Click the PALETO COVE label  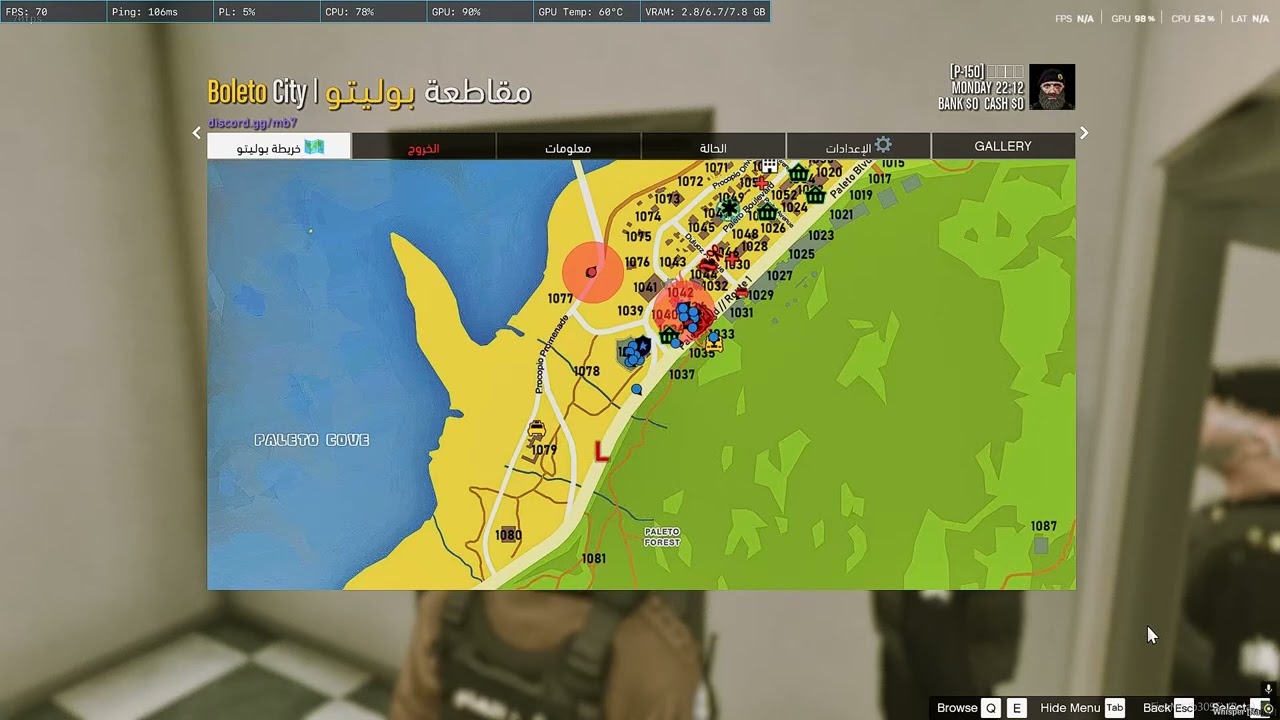312,440
